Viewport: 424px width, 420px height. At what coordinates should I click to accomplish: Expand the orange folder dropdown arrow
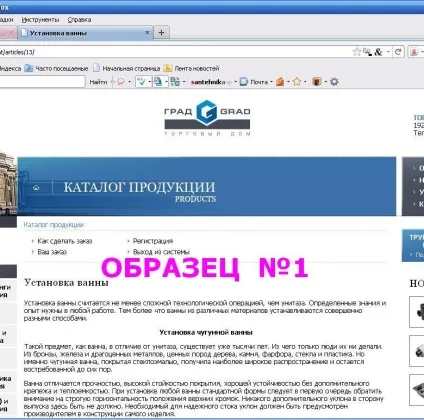[x=288, y=82]
